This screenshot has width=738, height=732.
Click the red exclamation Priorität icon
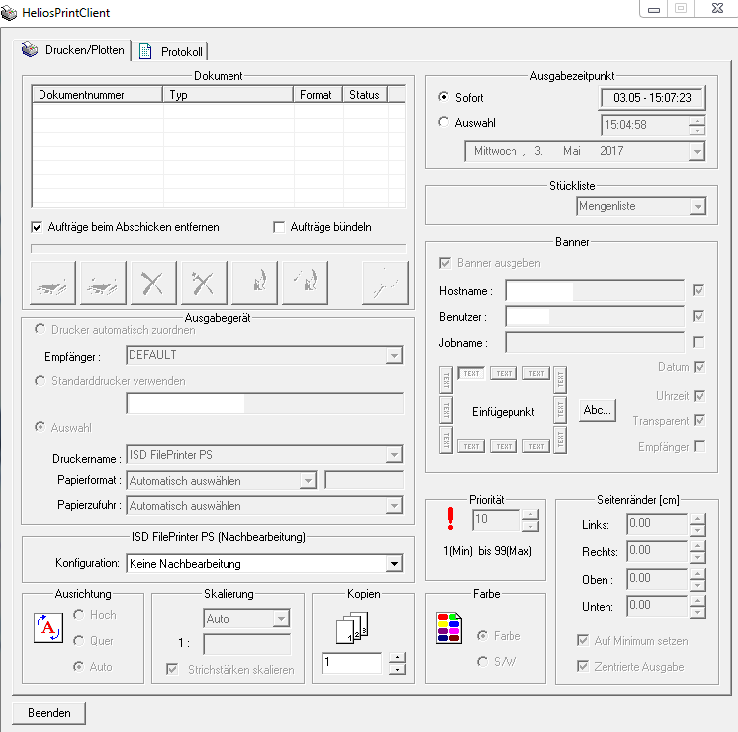(x=452, y=520)
